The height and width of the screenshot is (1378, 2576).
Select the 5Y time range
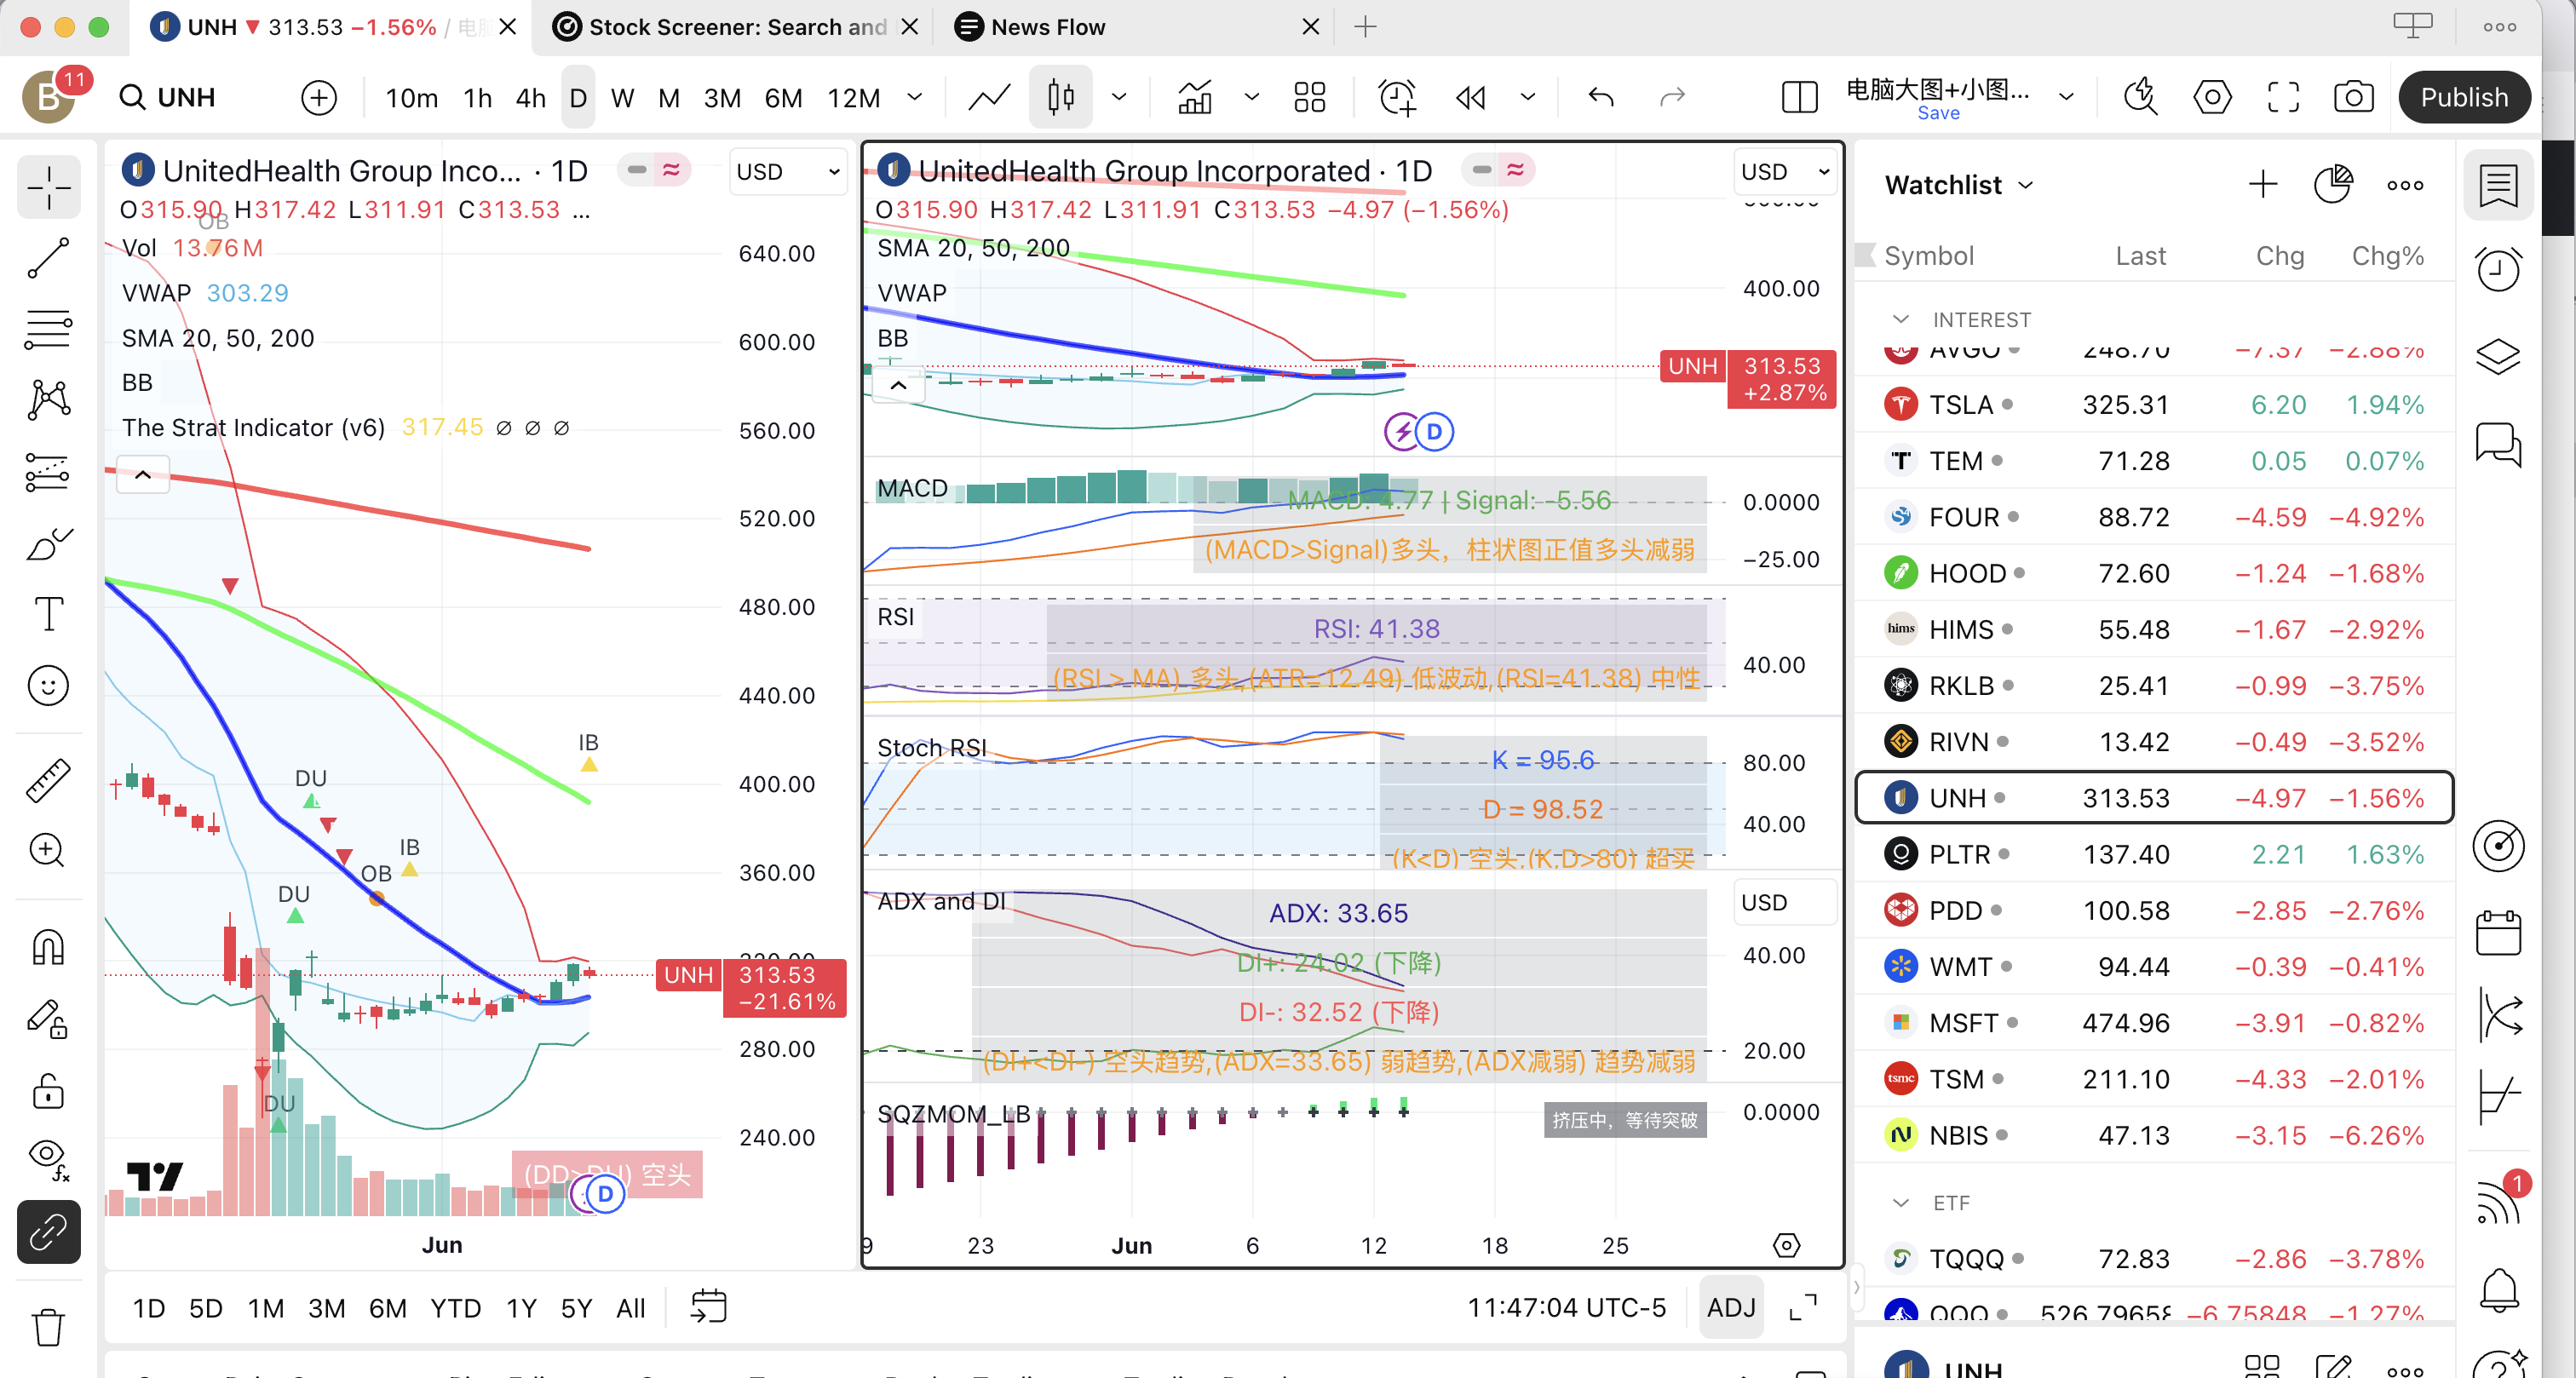574,1307
